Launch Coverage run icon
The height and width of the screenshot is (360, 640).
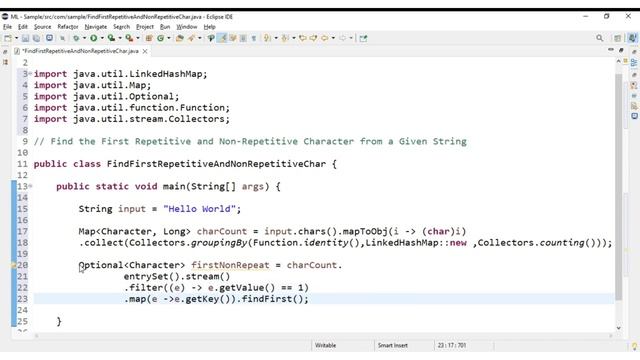pyautogui.click(x=111, y=38)
